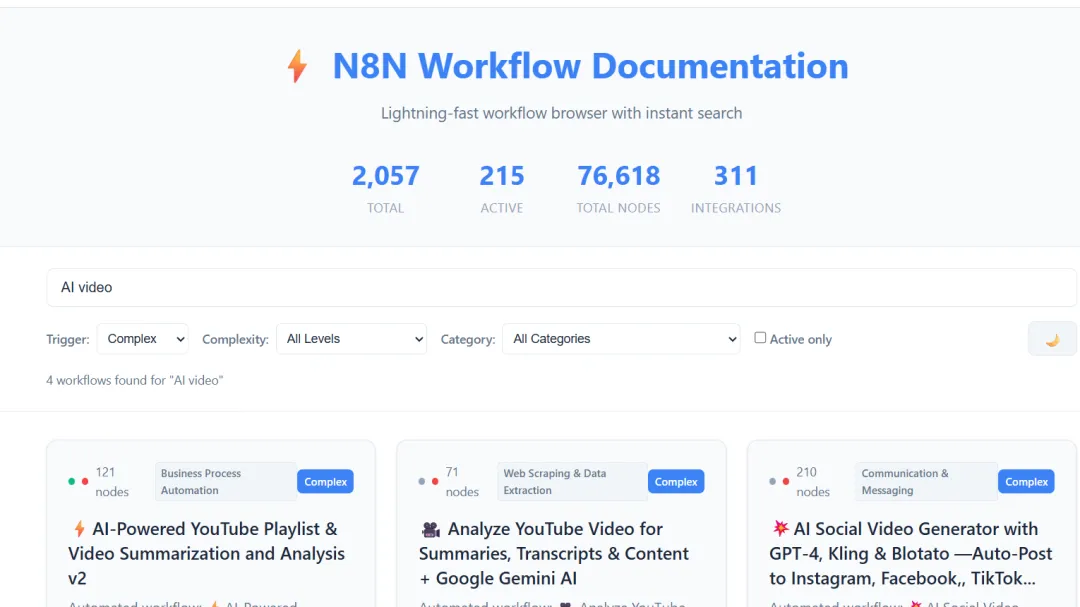Toggle dark mode with moon icon
The width and height of the screenshot is (1080, 607).
[1052, 339]
